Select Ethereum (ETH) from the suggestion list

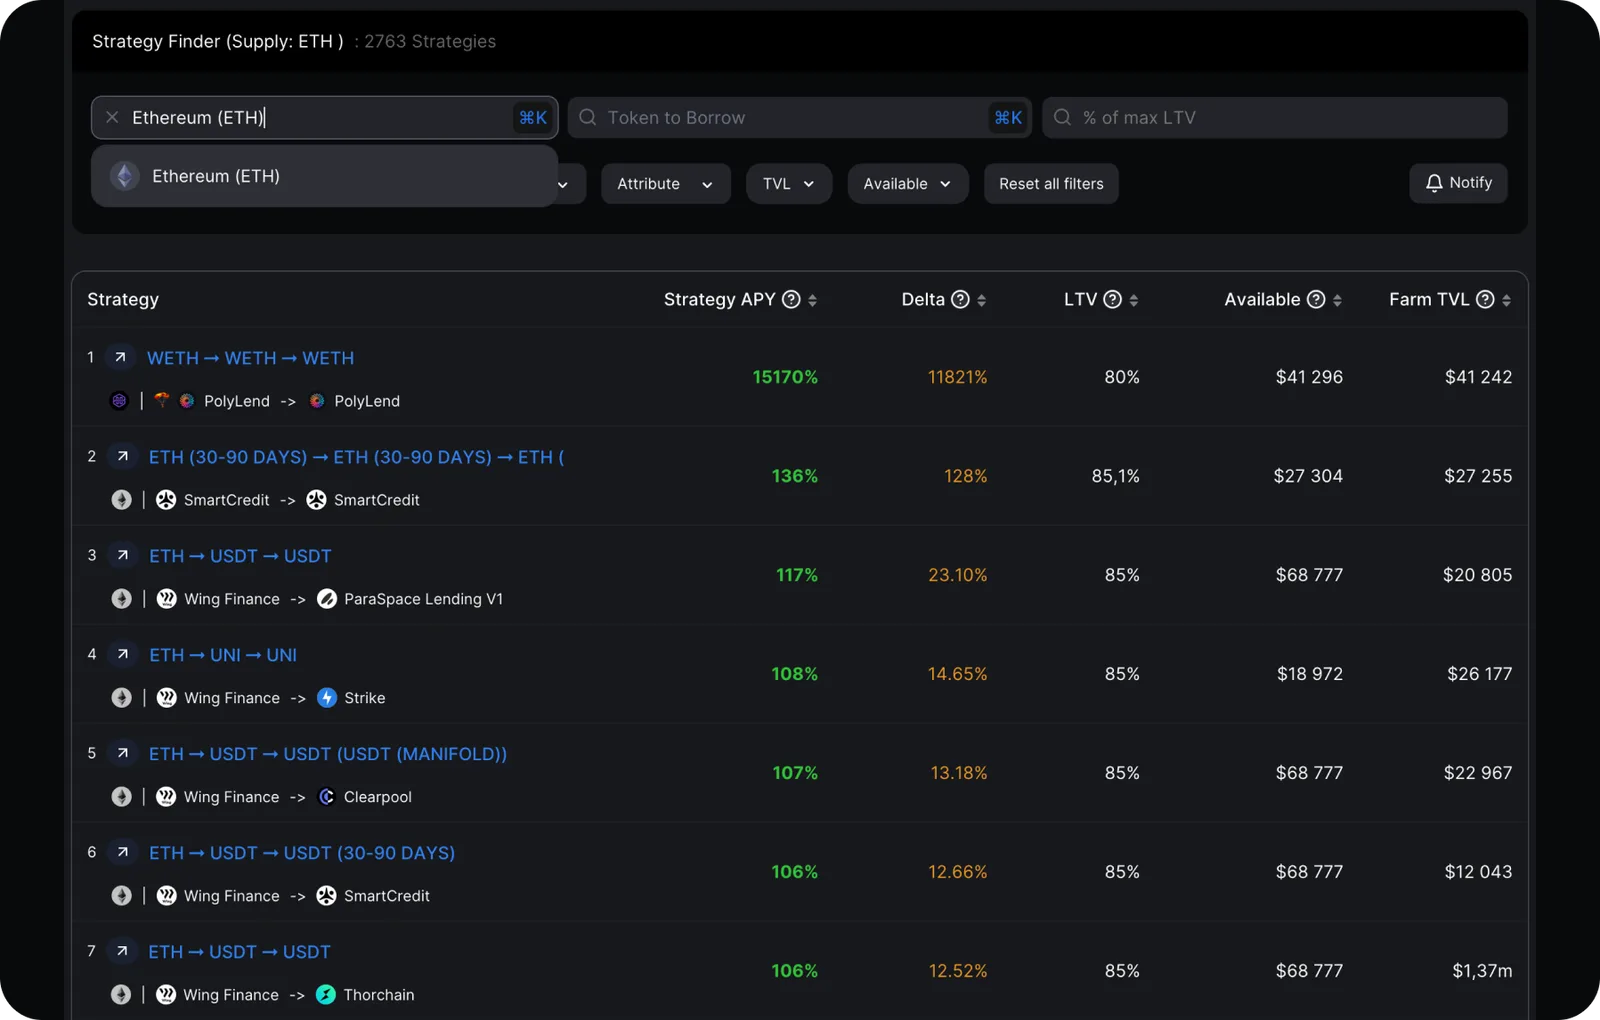click(324, 176)
